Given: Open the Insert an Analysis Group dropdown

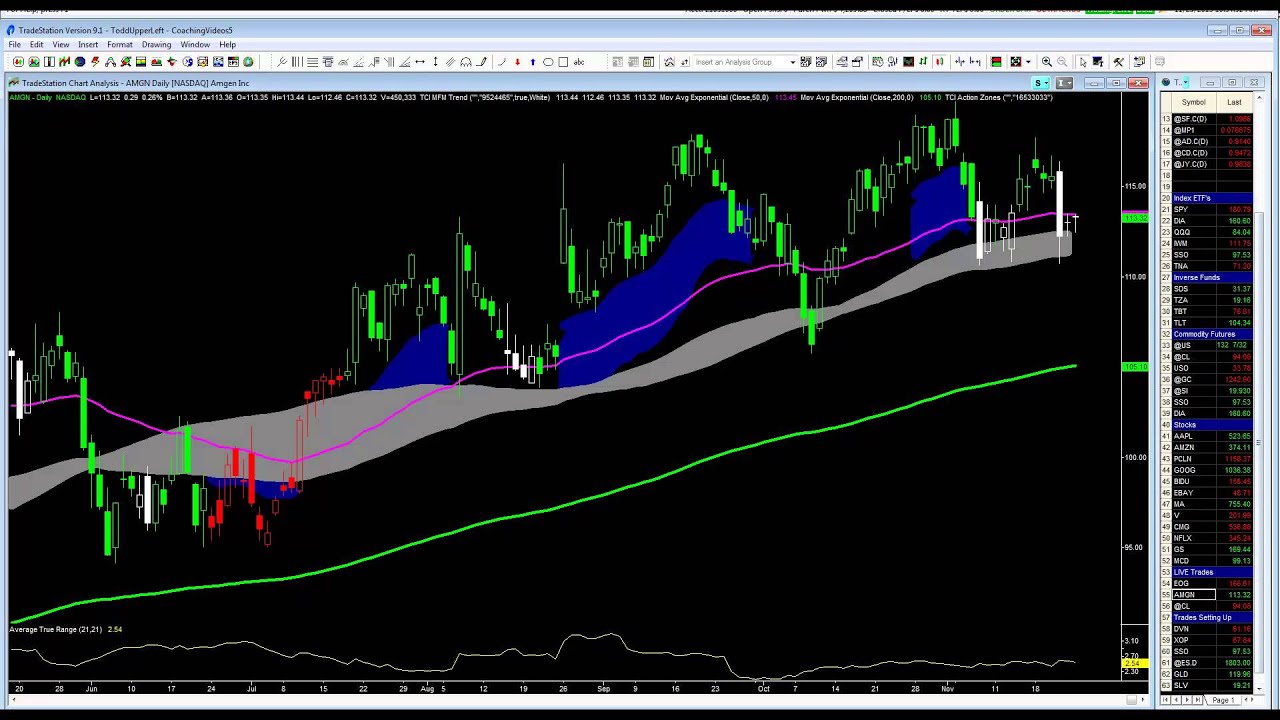Looking at the screenshot, I should [793, 62].
